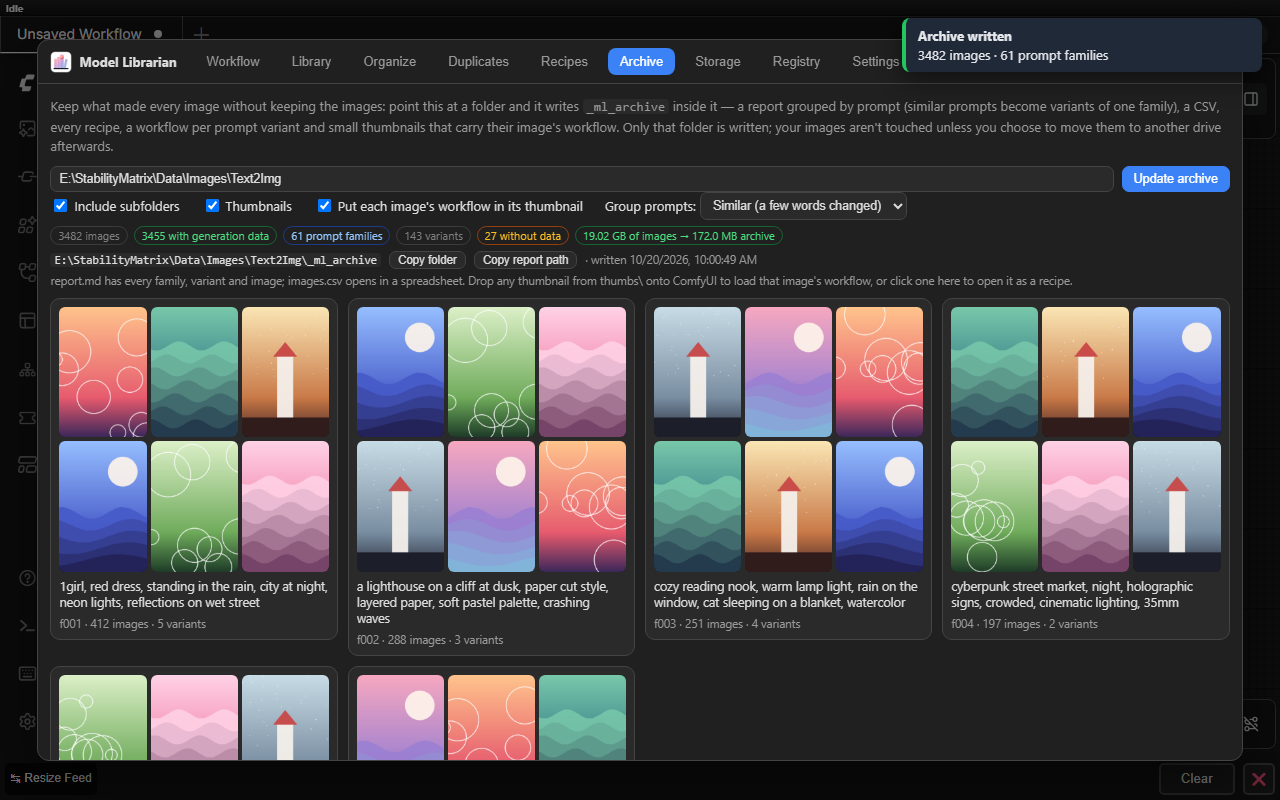Click the ComfyUI logo in the sidebar

27,83
